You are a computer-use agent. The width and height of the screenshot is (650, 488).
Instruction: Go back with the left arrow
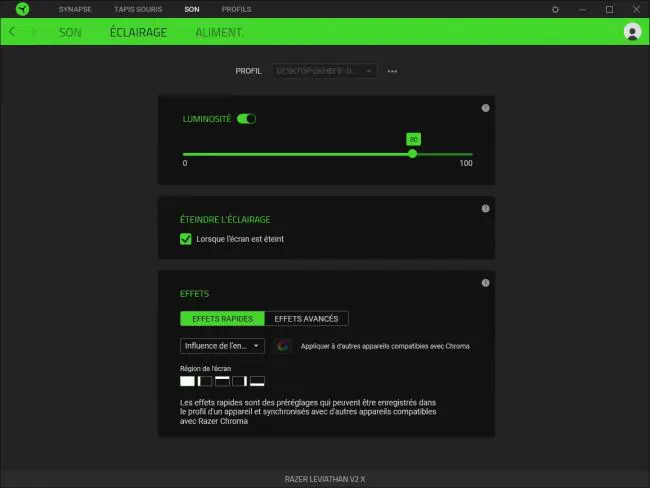click(x=12, y=32)
